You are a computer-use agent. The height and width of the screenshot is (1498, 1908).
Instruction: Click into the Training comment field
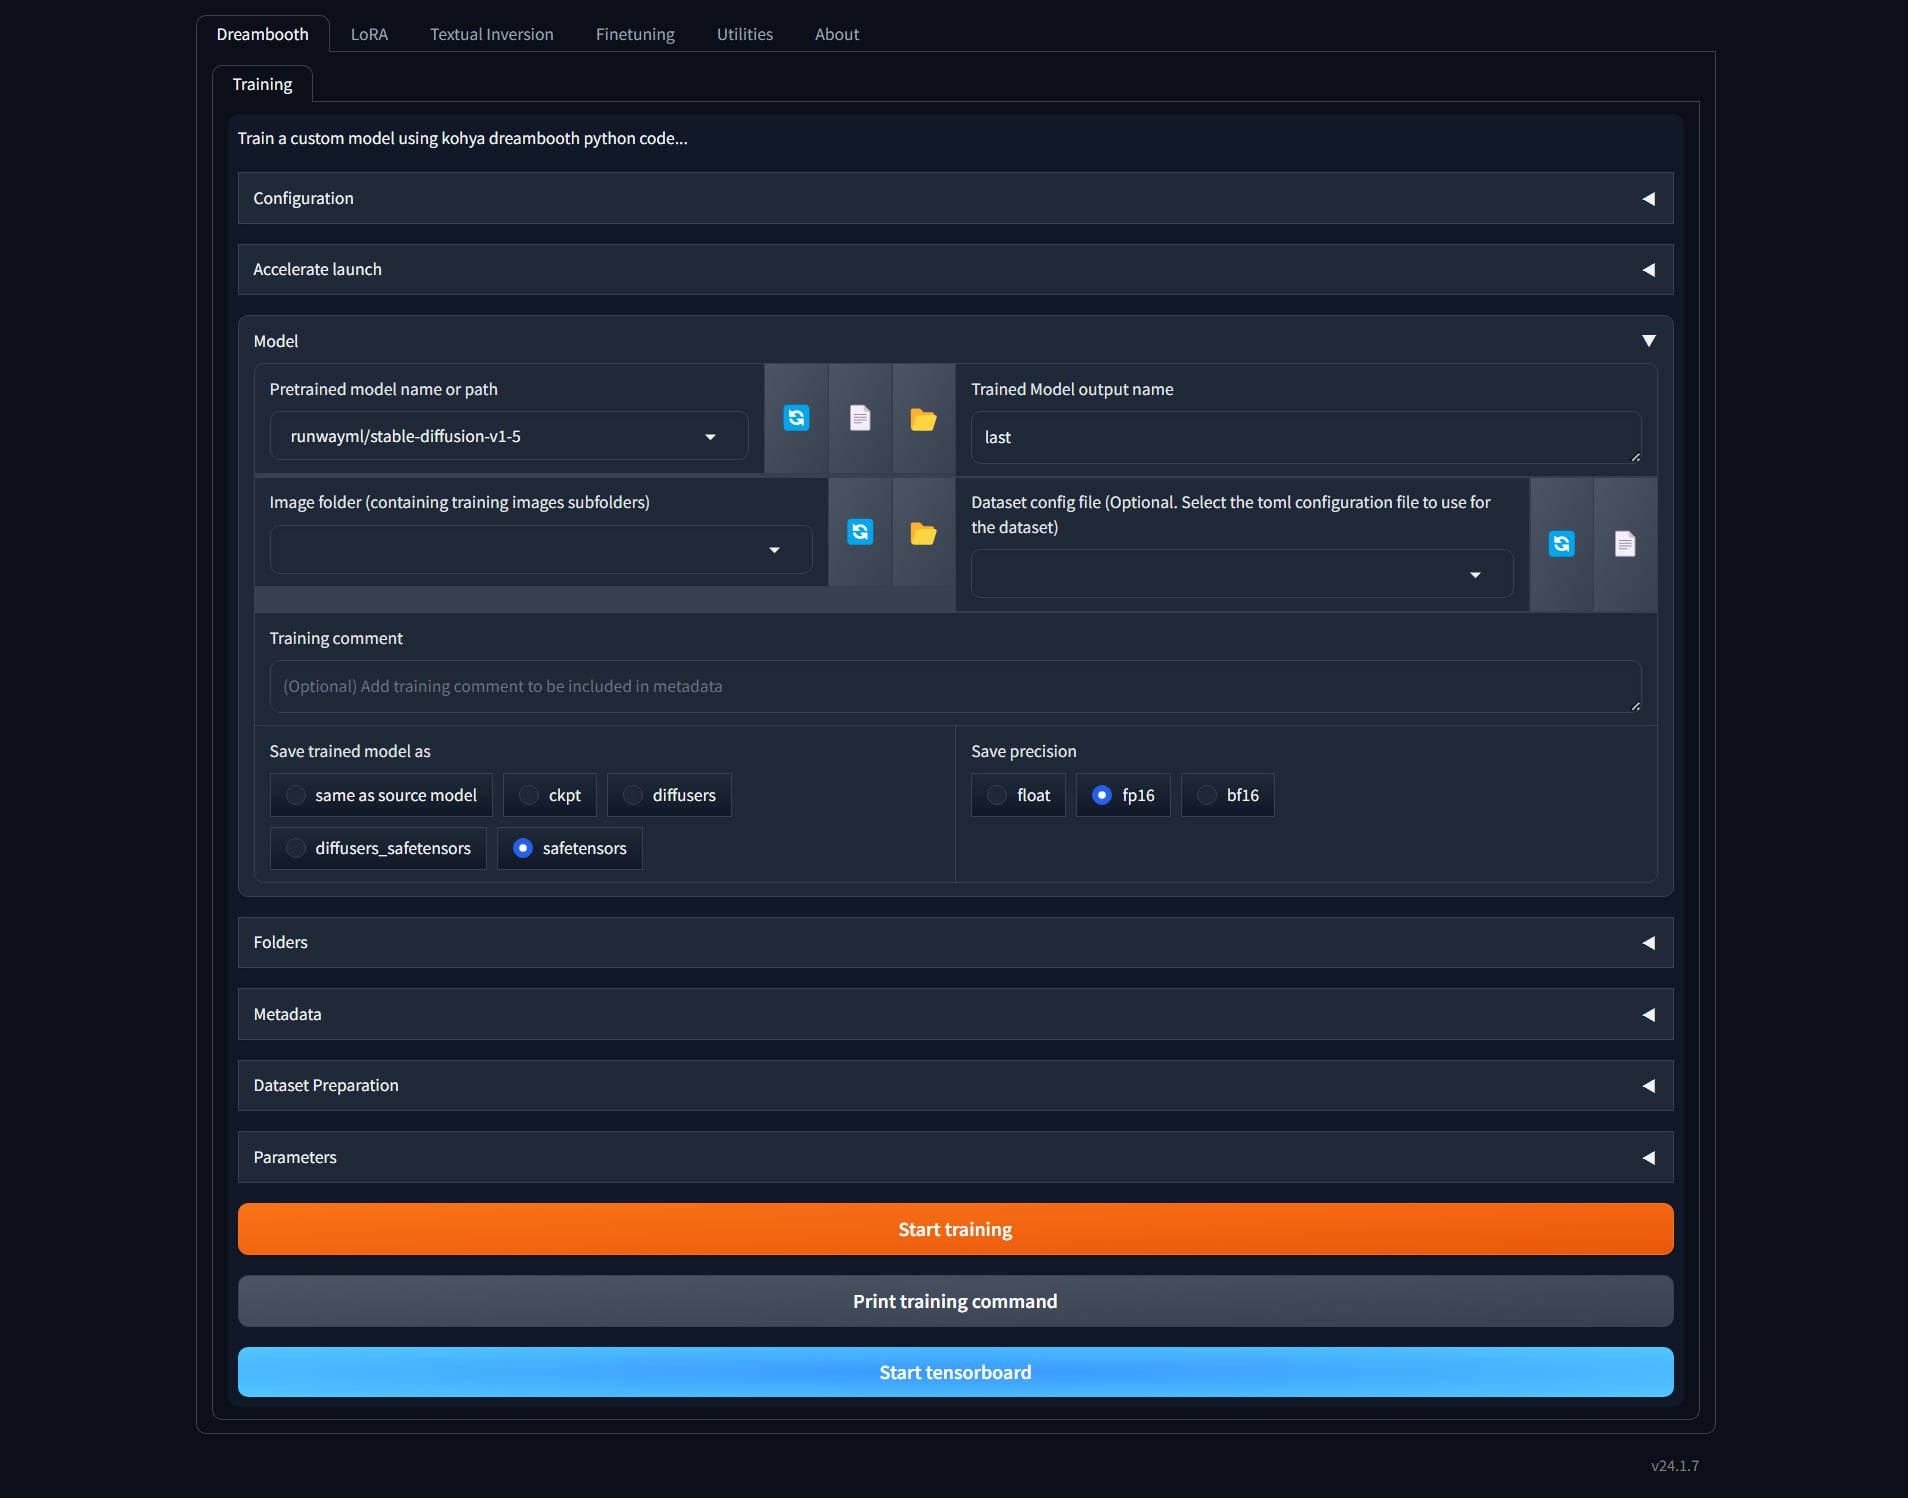tap(955, 686)
